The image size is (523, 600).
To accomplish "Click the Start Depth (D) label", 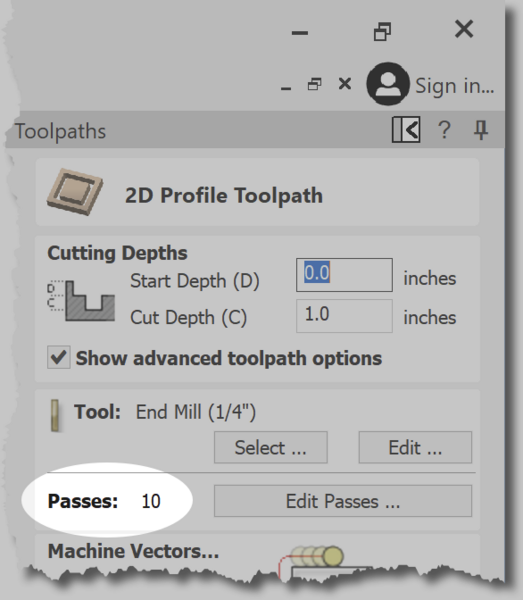I will [x=195, y=281].
